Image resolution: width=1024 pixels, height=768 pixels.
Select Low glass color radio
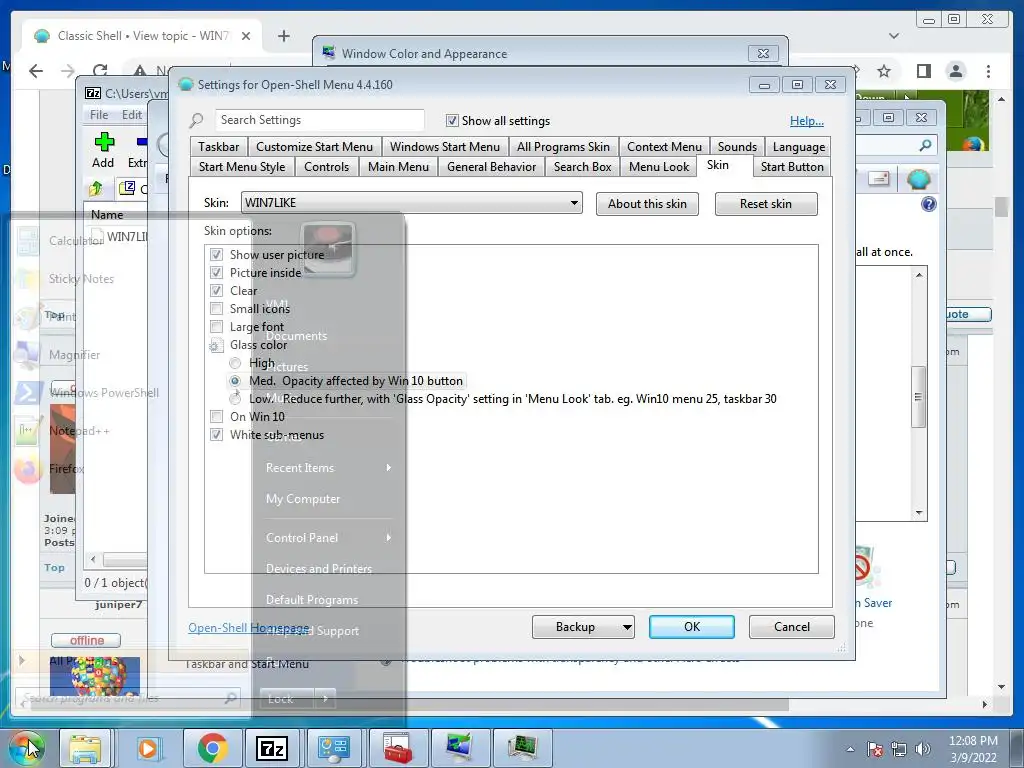[x=235, y=398]
